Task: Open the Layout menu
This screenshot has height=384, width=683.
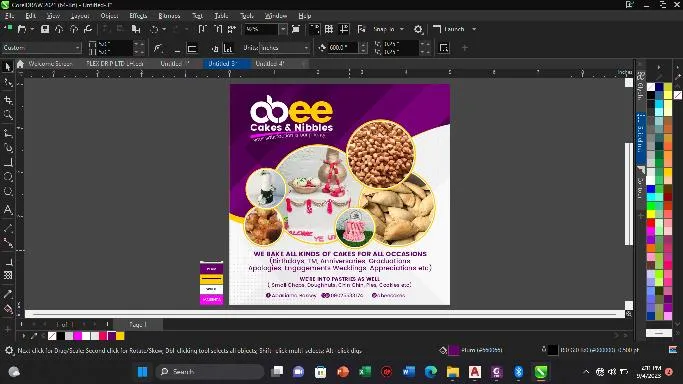Action: pos(80,16)
